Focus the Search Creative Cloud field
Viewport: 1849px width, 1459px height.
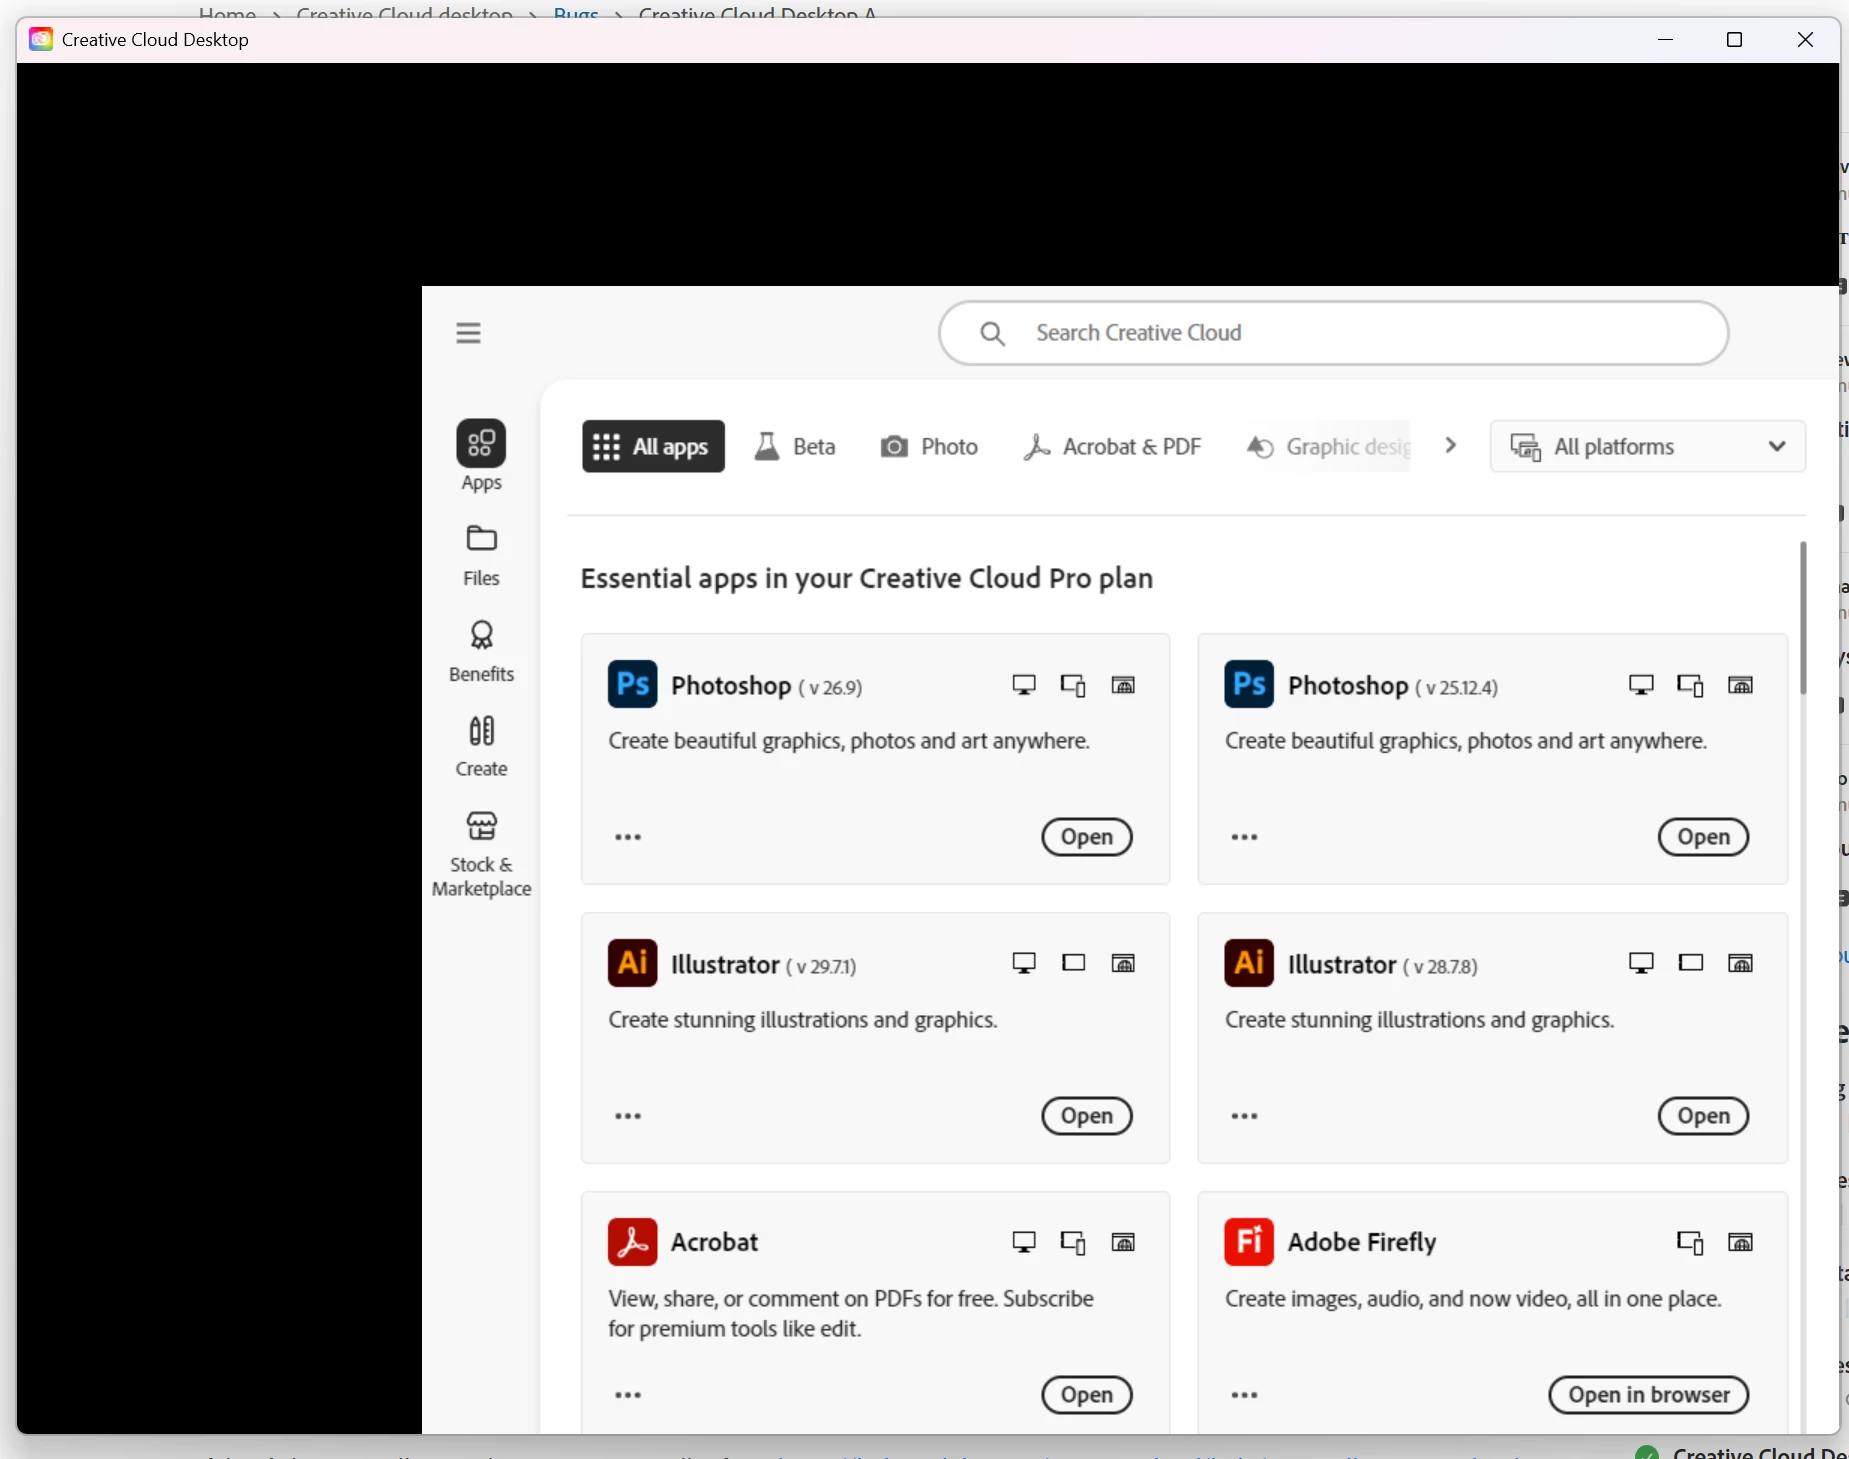1333,333
